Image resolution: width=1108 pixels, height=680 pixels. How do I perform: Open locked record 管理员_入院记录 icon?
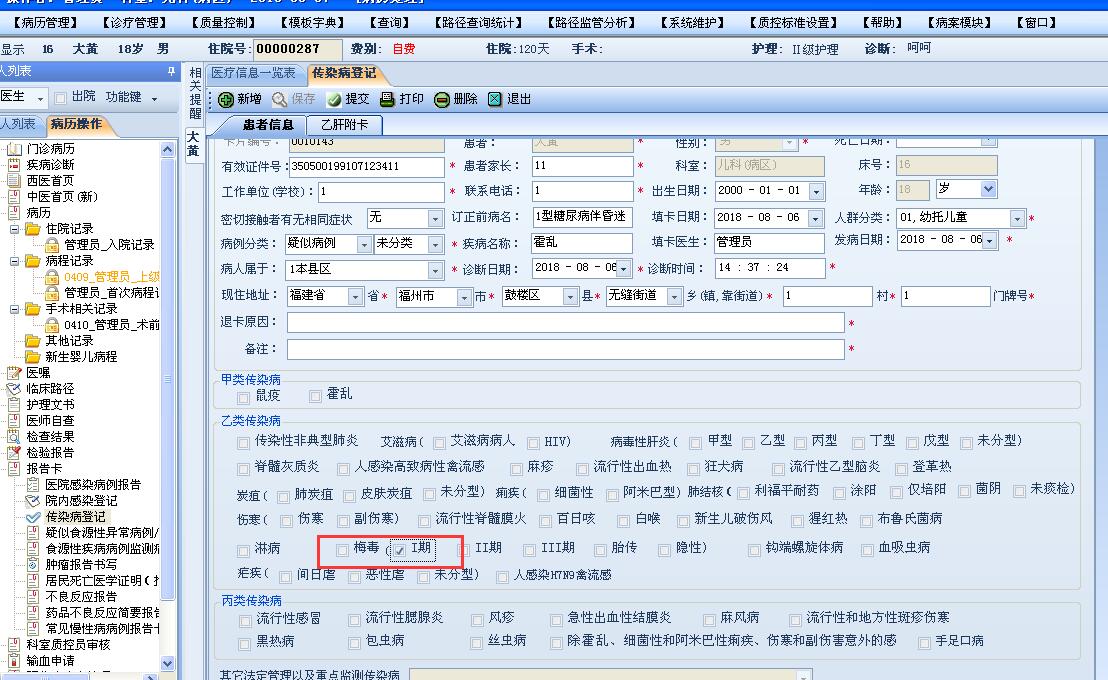(x=52, y=245)
